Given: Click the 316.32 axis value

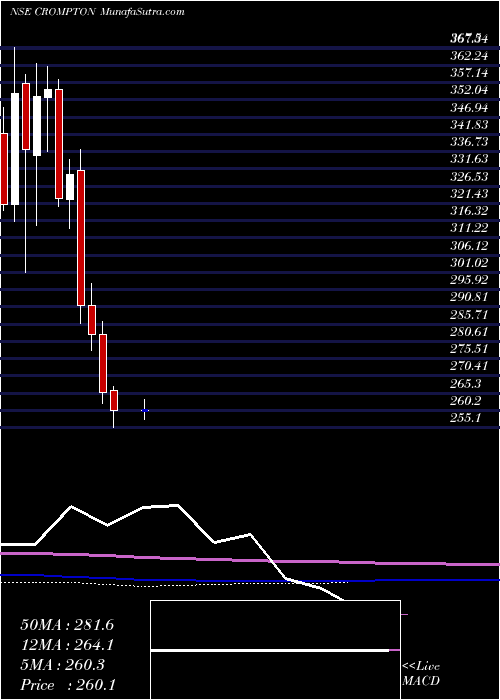Looking at the screenshot, I should [468, 212].
